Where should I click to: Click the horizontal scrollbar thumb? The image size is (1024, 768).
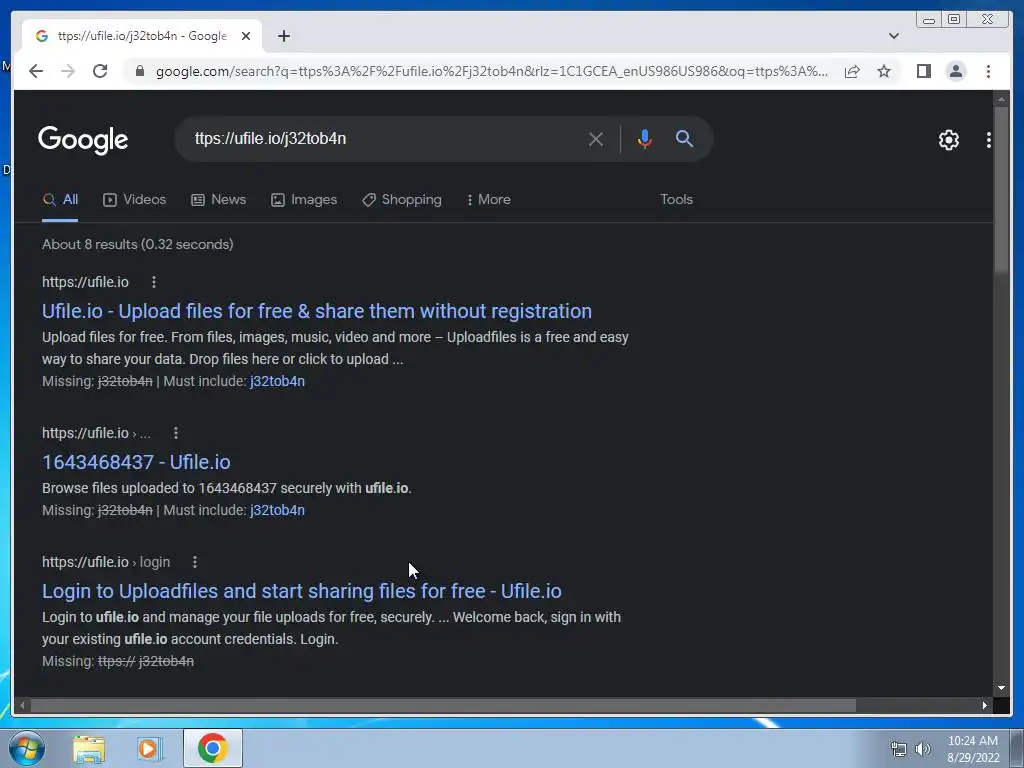pos(443,705)
